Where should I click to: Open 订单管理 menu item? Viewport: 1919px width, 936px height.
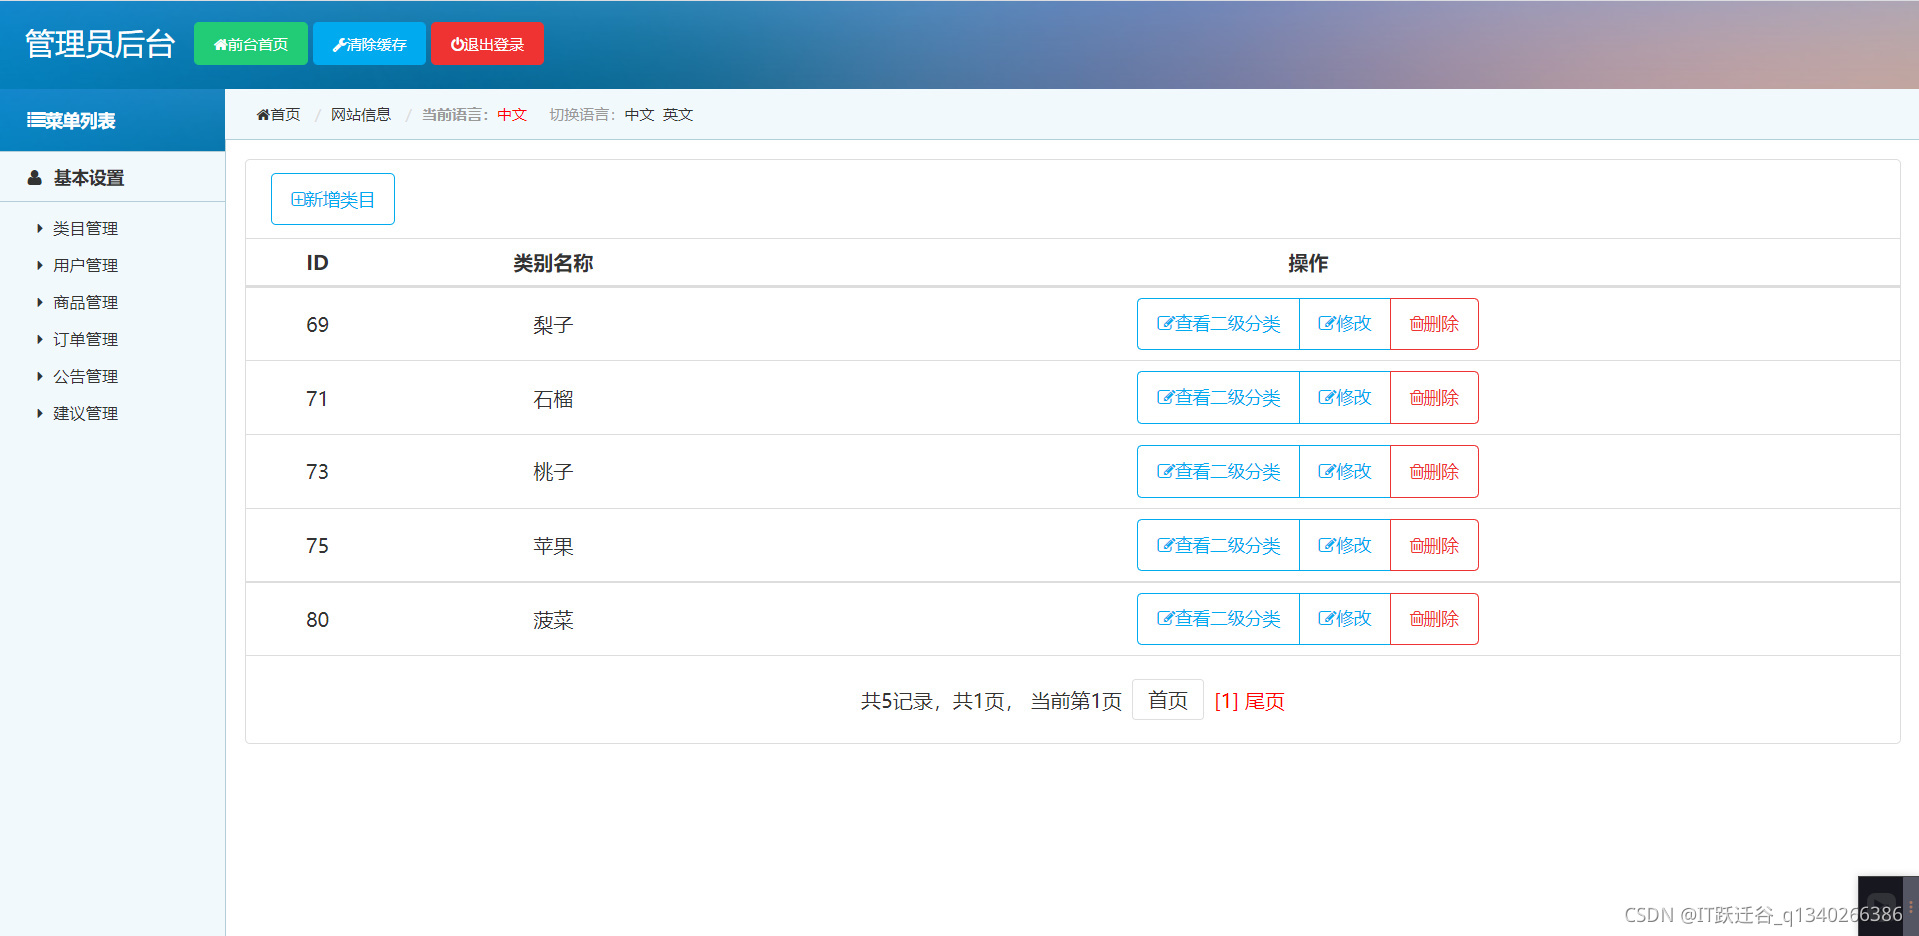point(85,340)
